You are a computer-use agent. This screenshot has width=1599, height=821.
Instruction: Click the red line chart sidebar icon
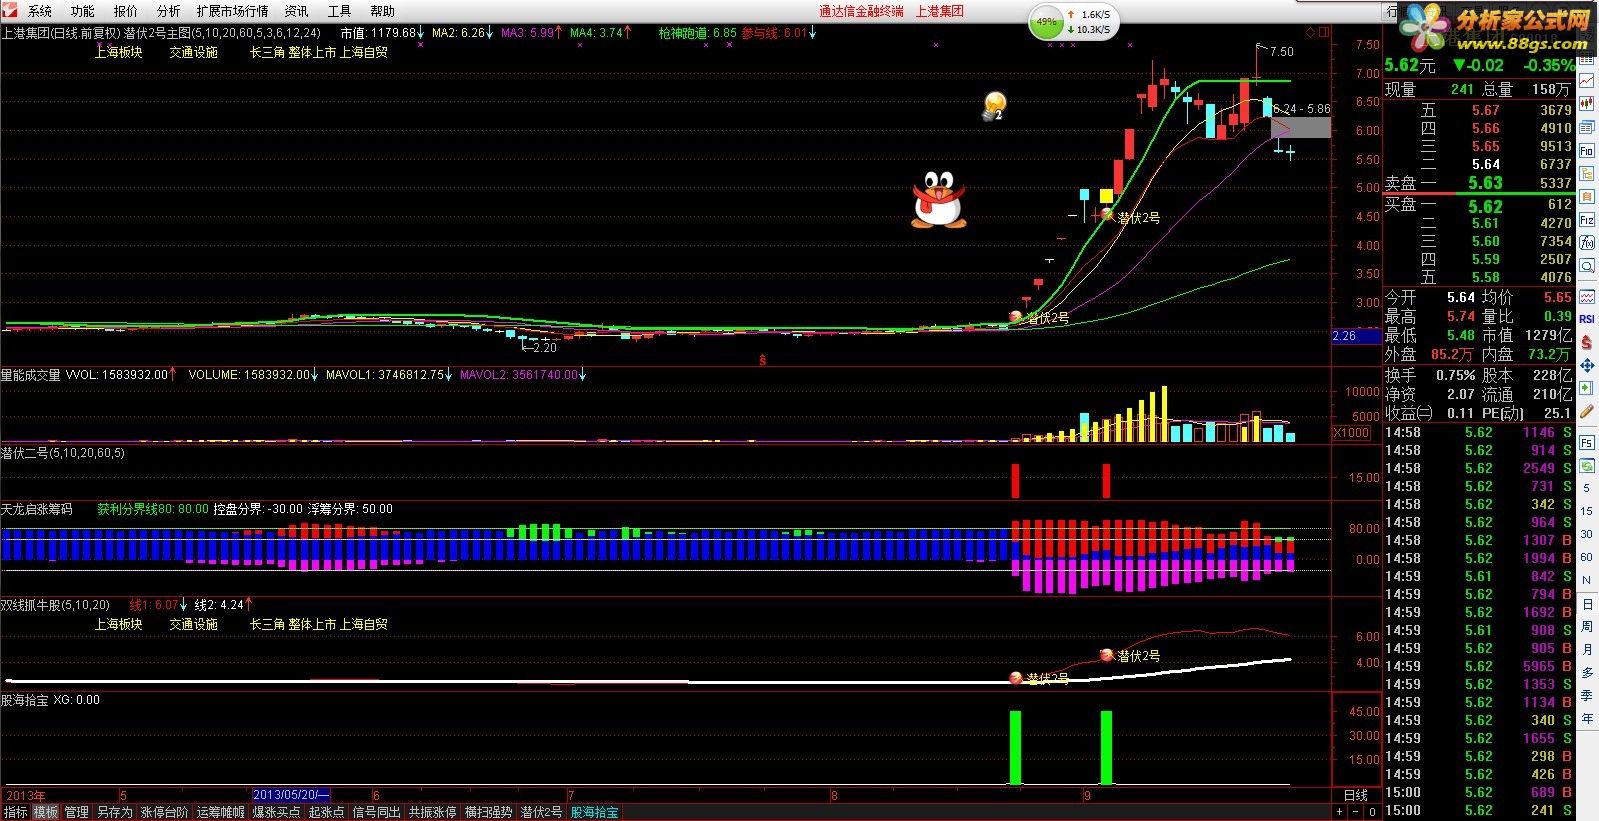1587,80
